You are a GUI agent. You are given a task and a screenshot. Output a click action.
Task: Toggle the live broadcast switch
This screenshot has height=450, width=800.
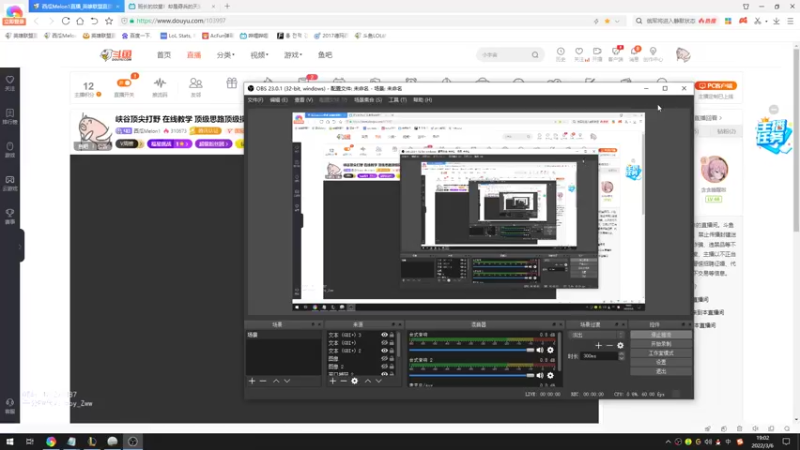[x=124, y=83]
